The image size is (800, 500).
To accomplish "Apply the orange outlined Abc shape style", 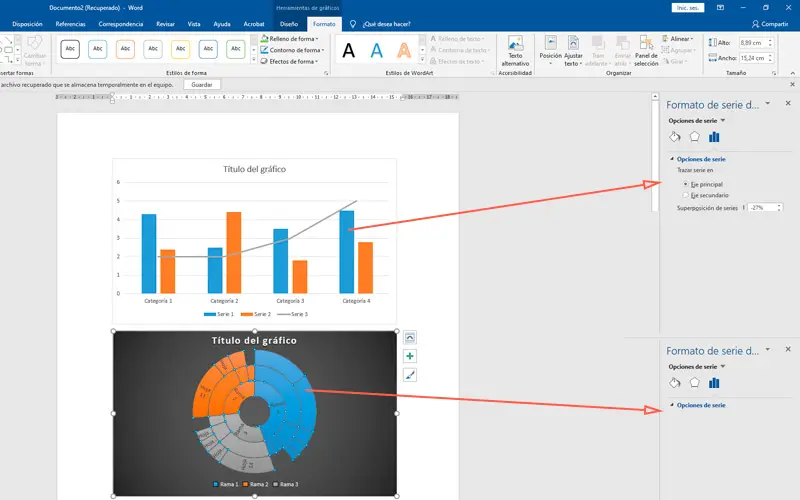I will [125, 49].
